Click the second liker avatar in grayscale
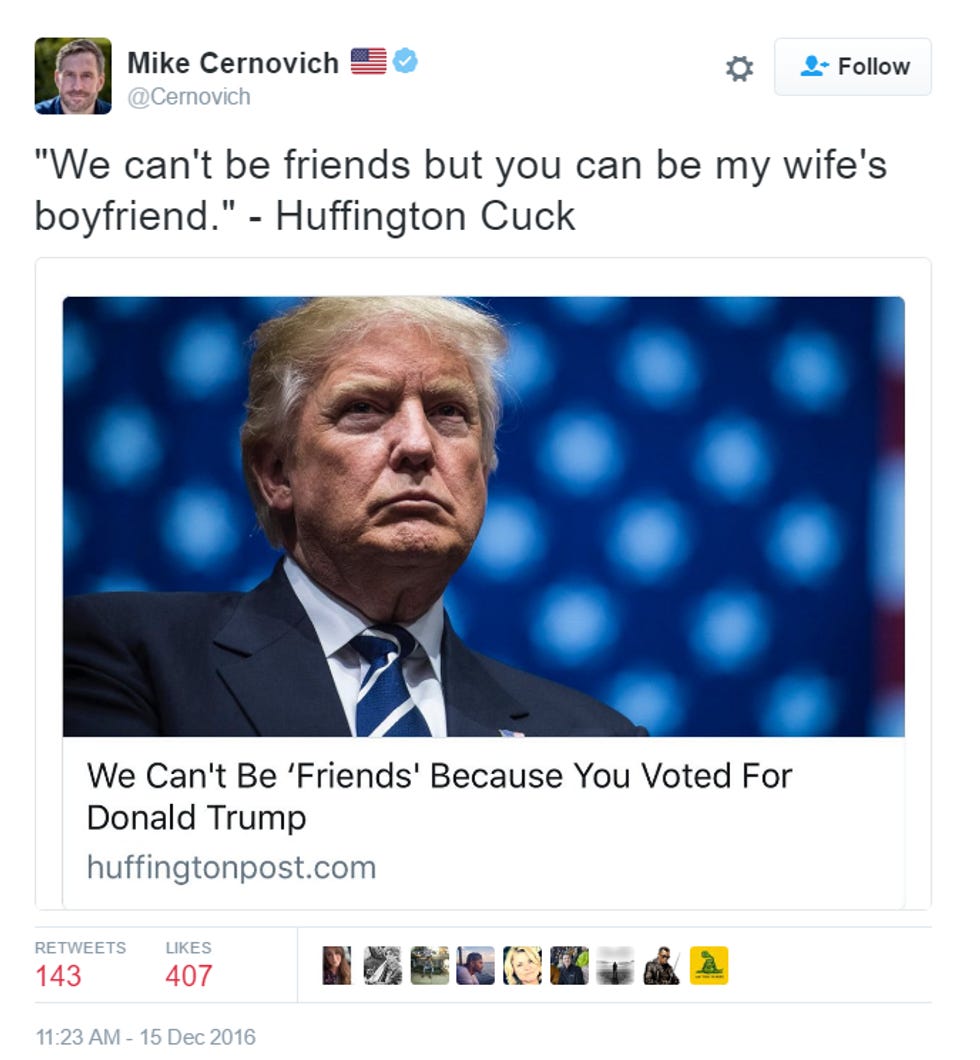Image resolution: width=980 pixels, height=1060 pixels. point(383,965)
